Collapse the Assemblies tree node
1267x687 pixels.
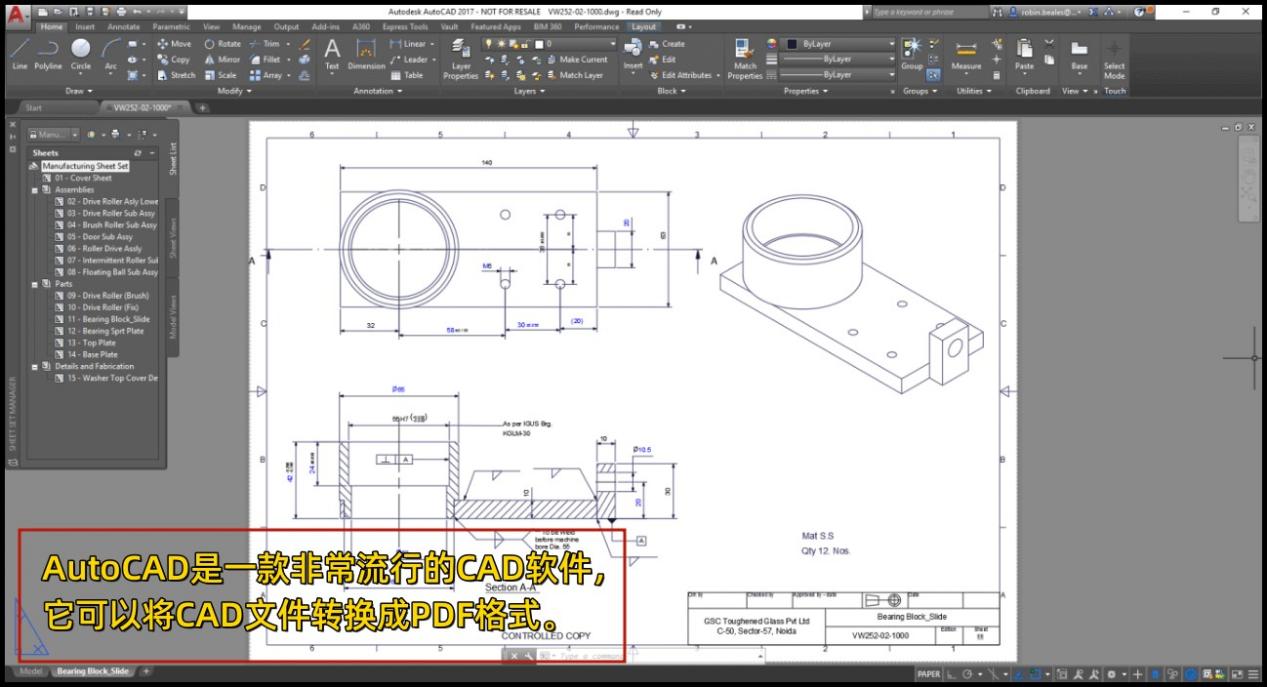pyautogui.click(x=35, y=190)
